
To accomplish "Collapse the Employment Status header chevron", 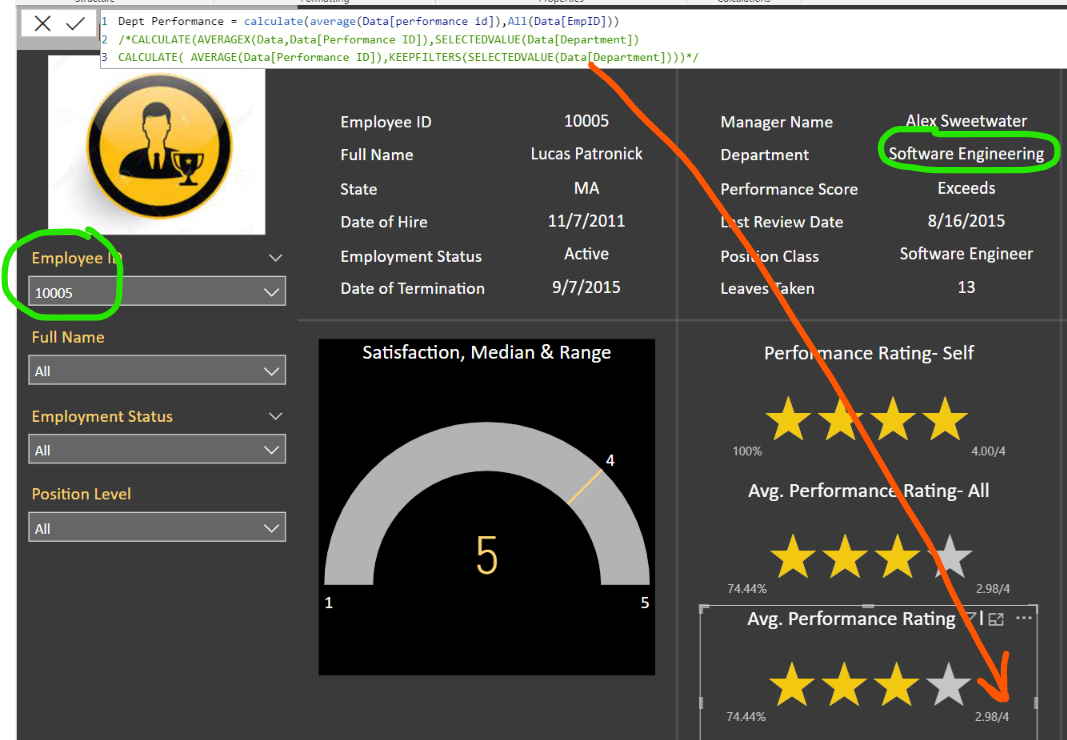I will 275,416.
